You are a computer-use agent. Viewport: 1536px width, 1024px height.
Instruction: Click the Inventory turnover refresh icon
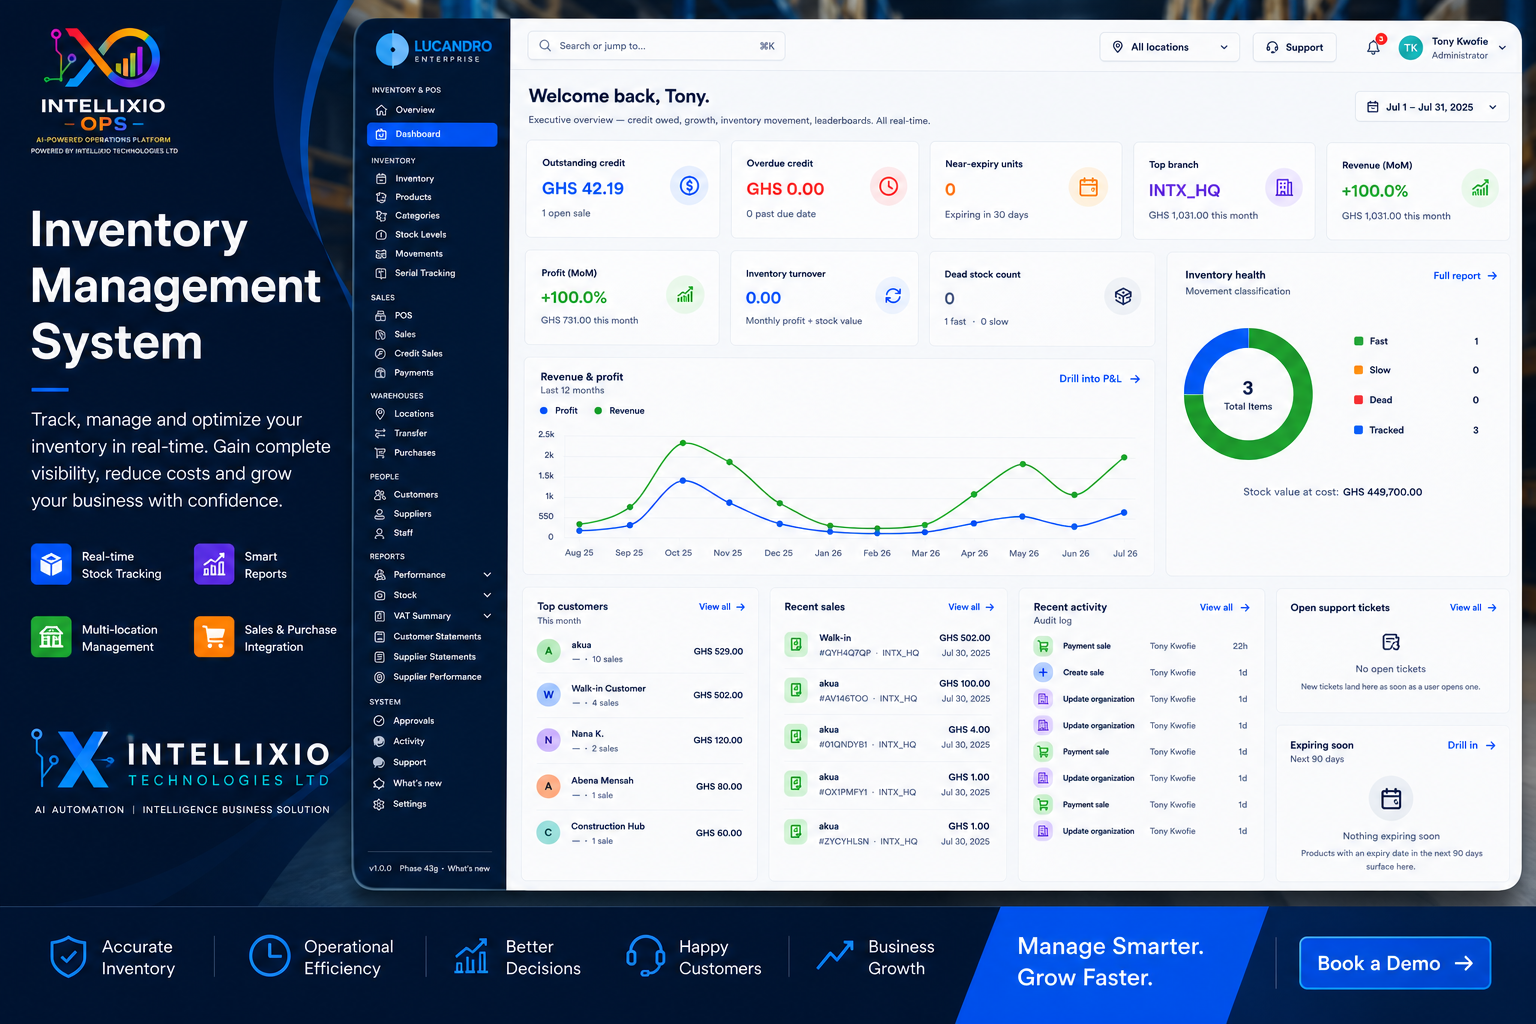click(893, 296)
